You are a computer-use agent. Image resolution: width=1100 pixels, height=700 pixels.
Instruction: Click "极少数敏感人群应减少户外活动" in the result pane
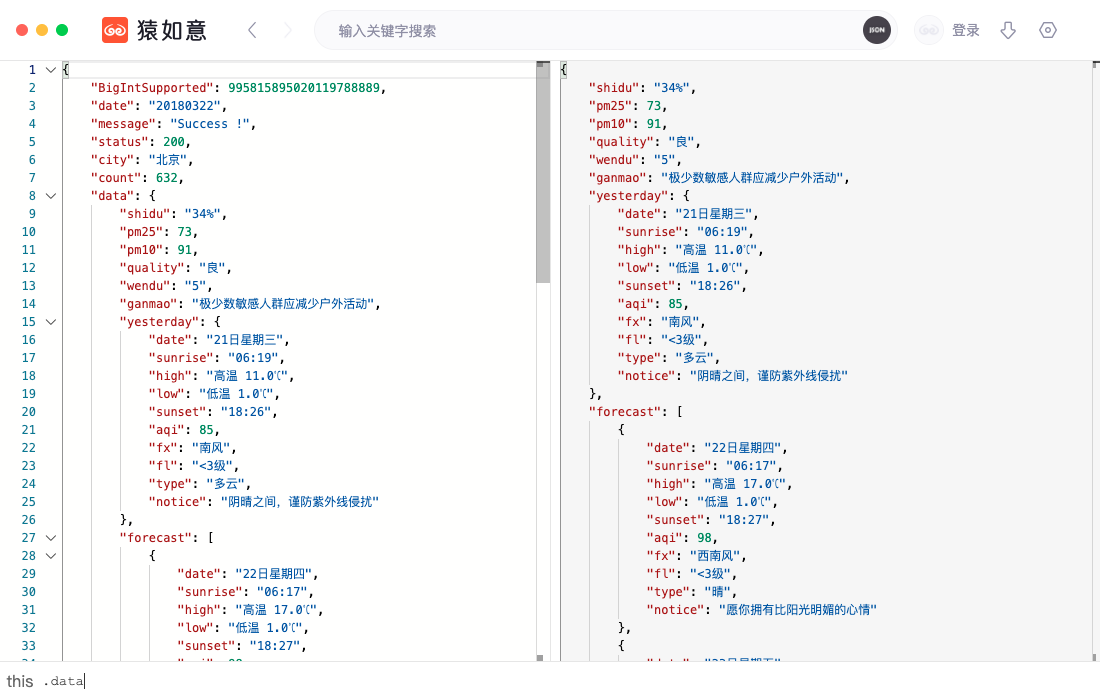point(751,178)
